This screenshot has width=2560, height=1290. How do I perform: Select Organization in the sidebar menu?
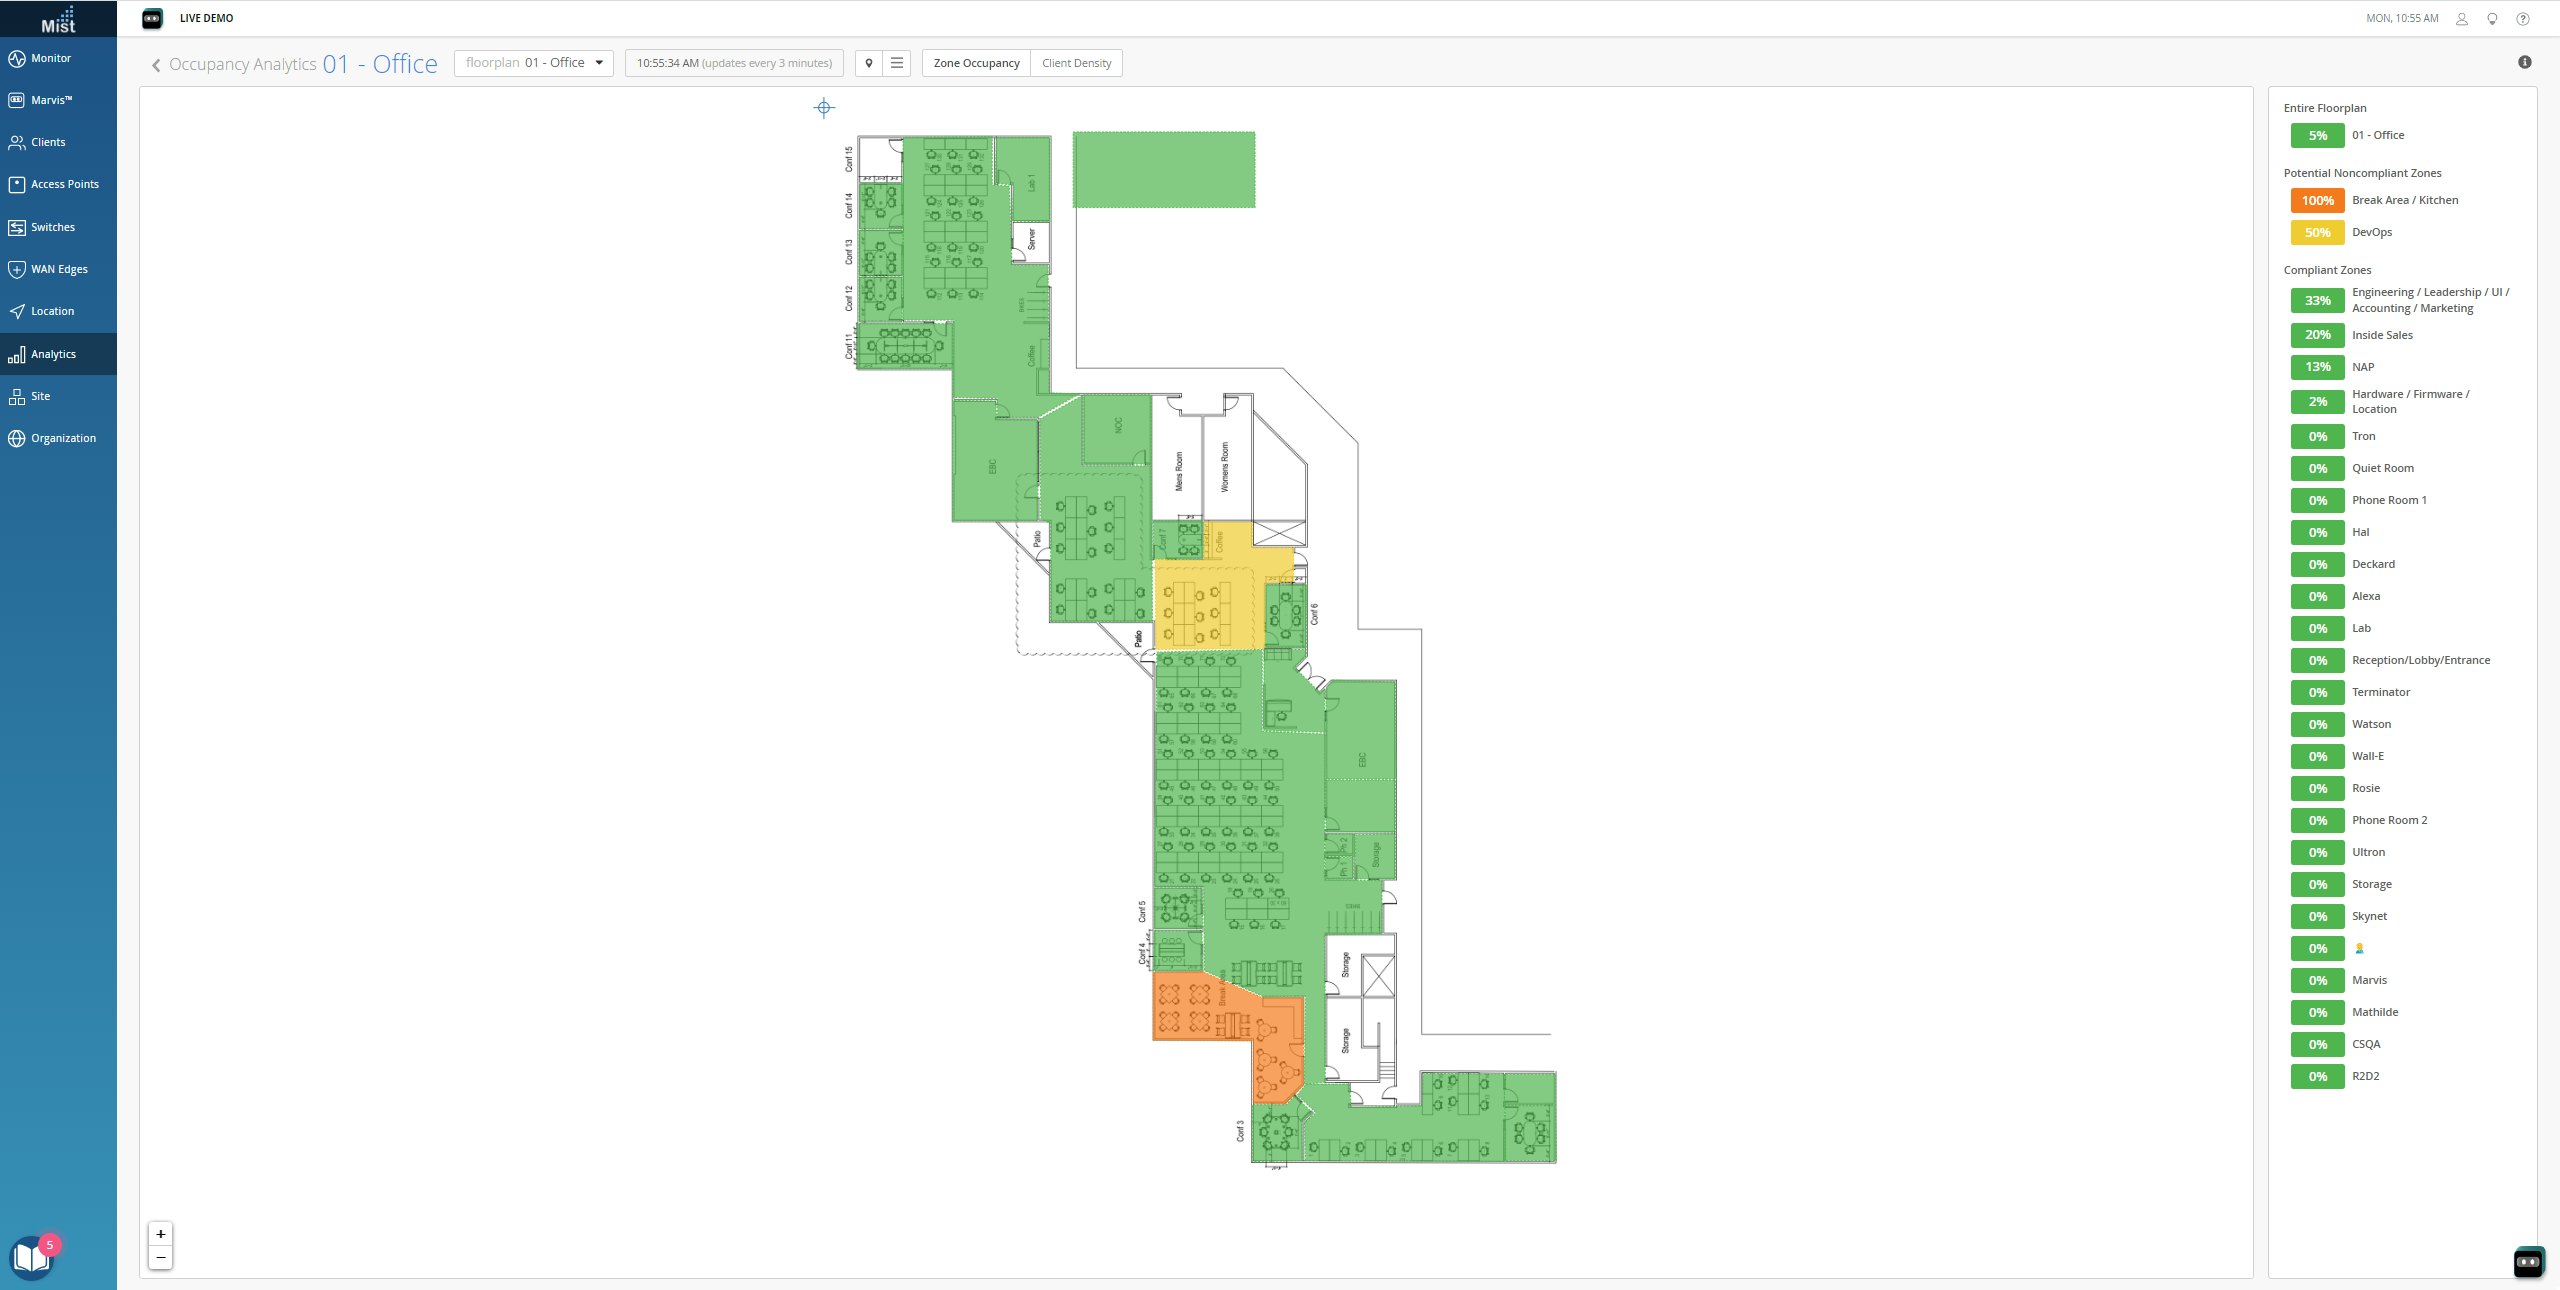pos(63,438)
